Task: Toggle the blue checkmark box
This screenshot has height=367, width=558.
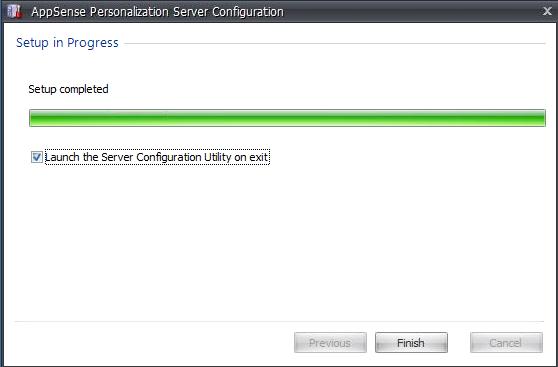Action: point(37,157)
